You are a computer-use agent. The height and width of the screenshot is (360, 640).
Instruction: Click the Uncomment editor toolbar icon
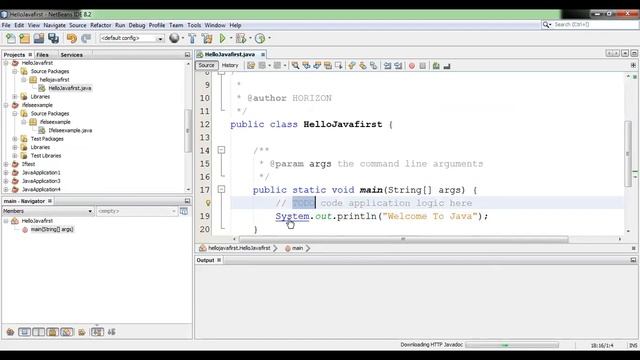point(447,66)
